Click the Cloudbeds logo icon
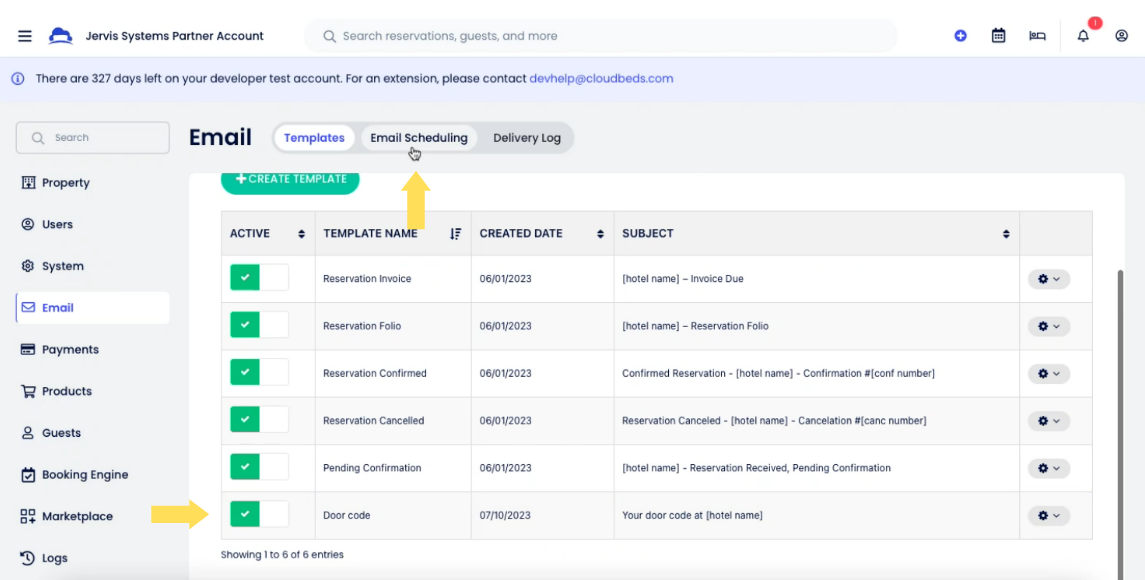1145x580 pixels. click(x=61, y=36)
